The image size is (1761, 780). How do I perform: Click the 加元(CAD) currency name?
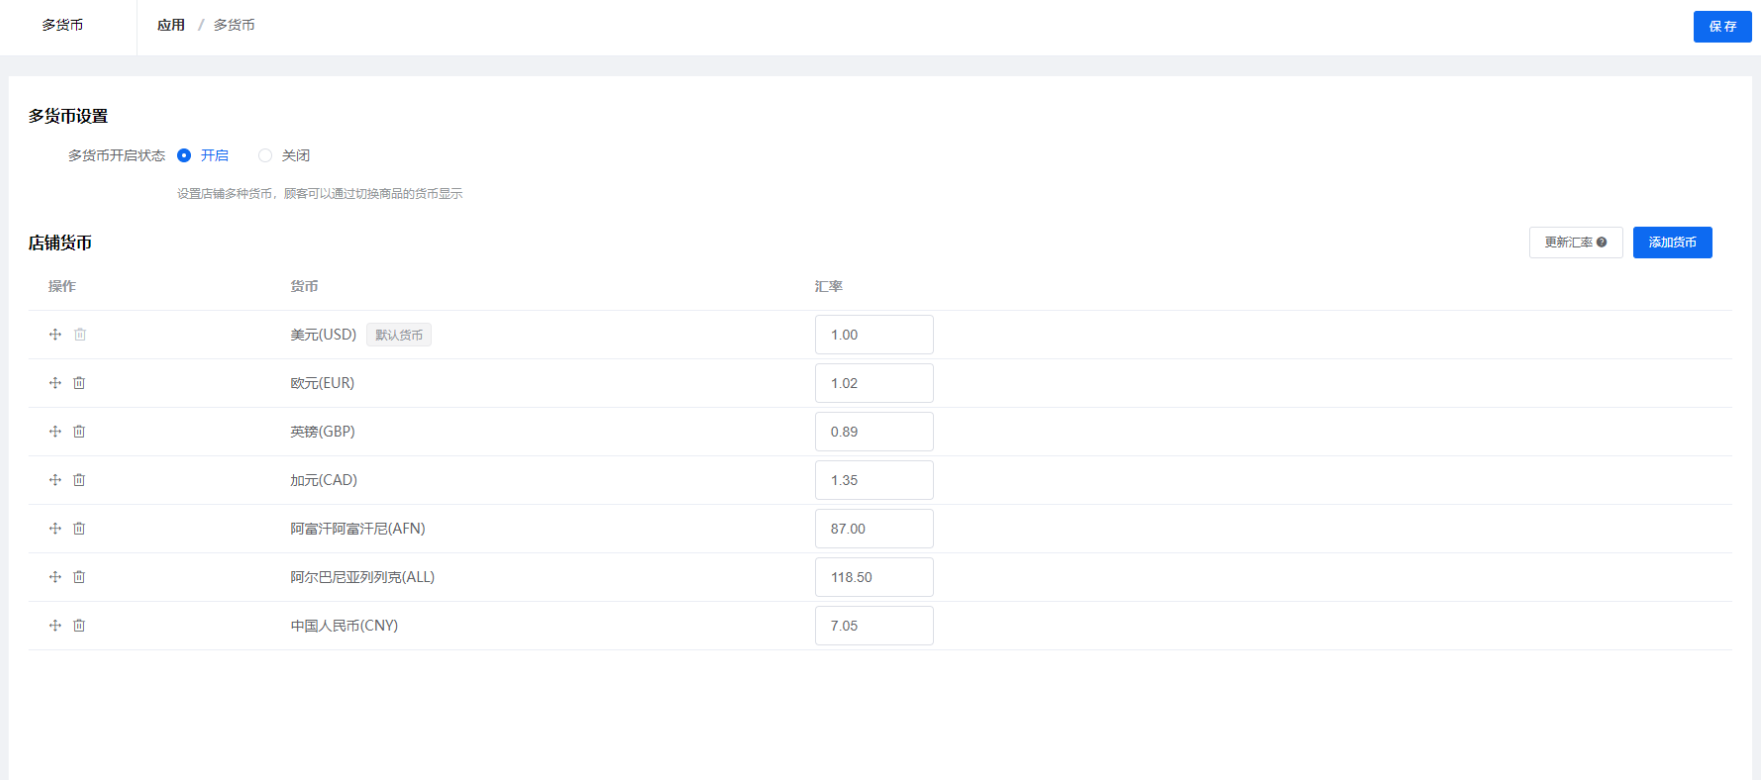tap(323, 480)
